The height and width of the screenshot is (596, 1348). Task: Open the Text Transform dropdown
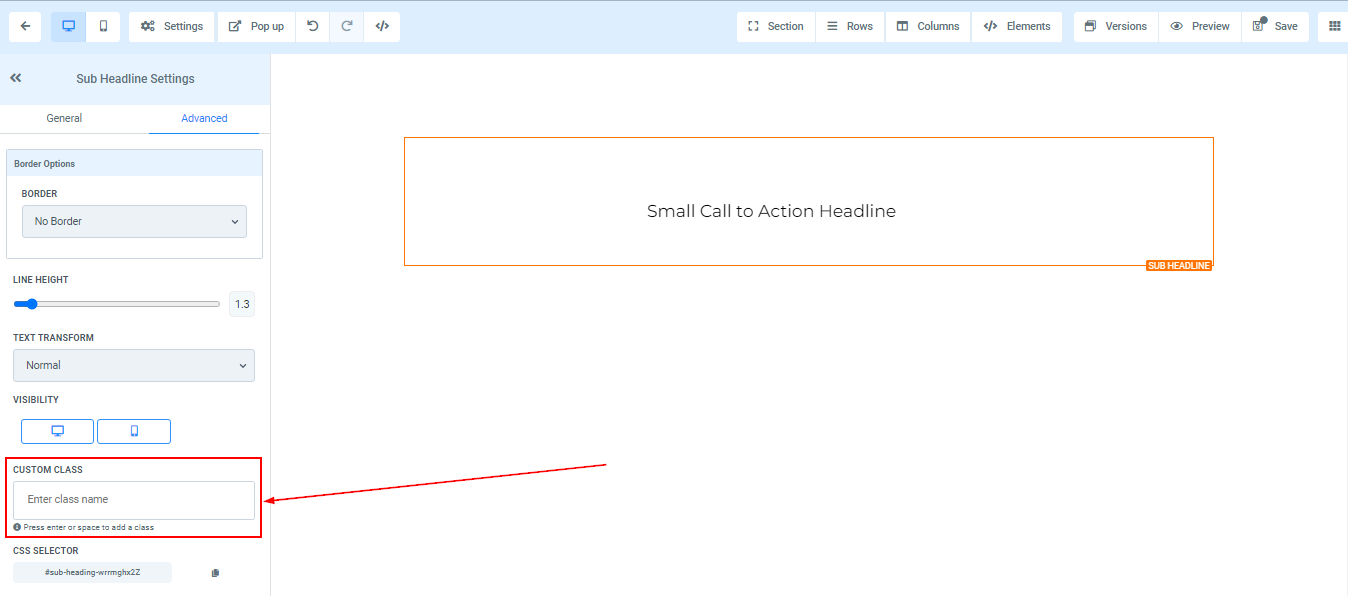134,365
